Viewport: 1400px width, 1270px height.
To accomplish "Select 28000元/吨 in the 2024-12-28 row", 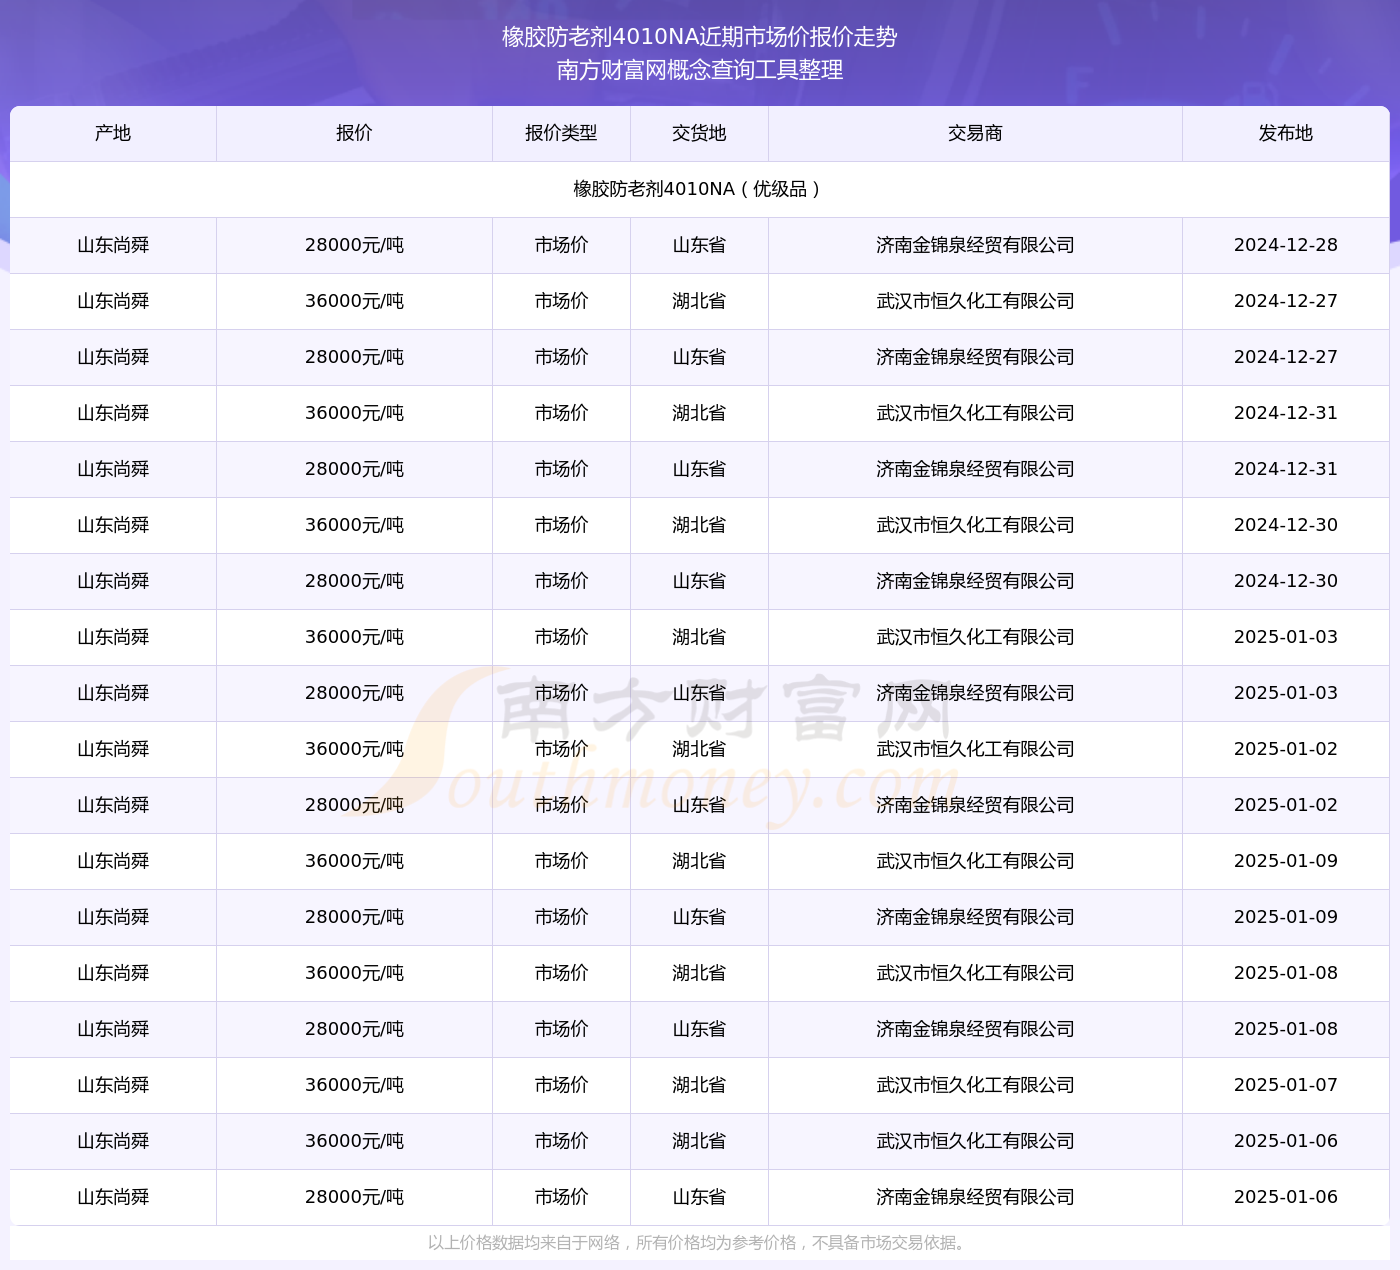I will [x=354, y=245].
